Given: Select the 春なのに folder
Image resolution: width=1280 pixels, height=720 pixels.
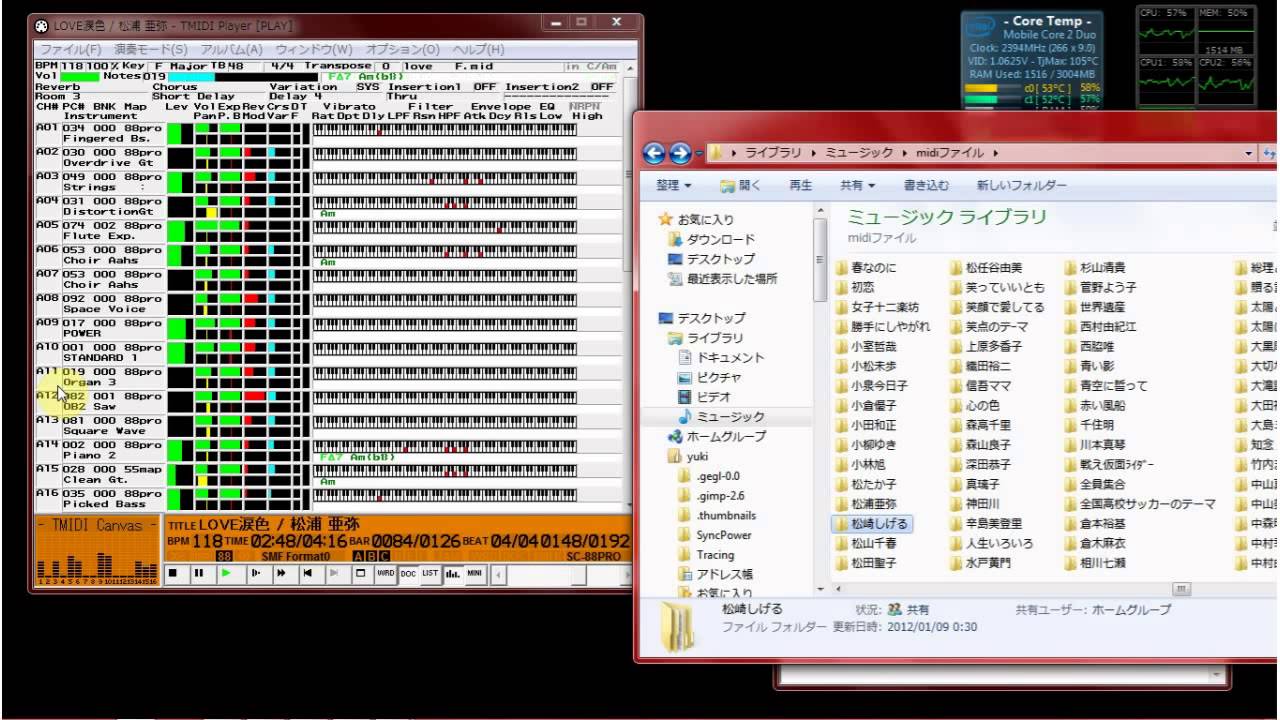Looking at the screenshot, I should pos(866,268).
